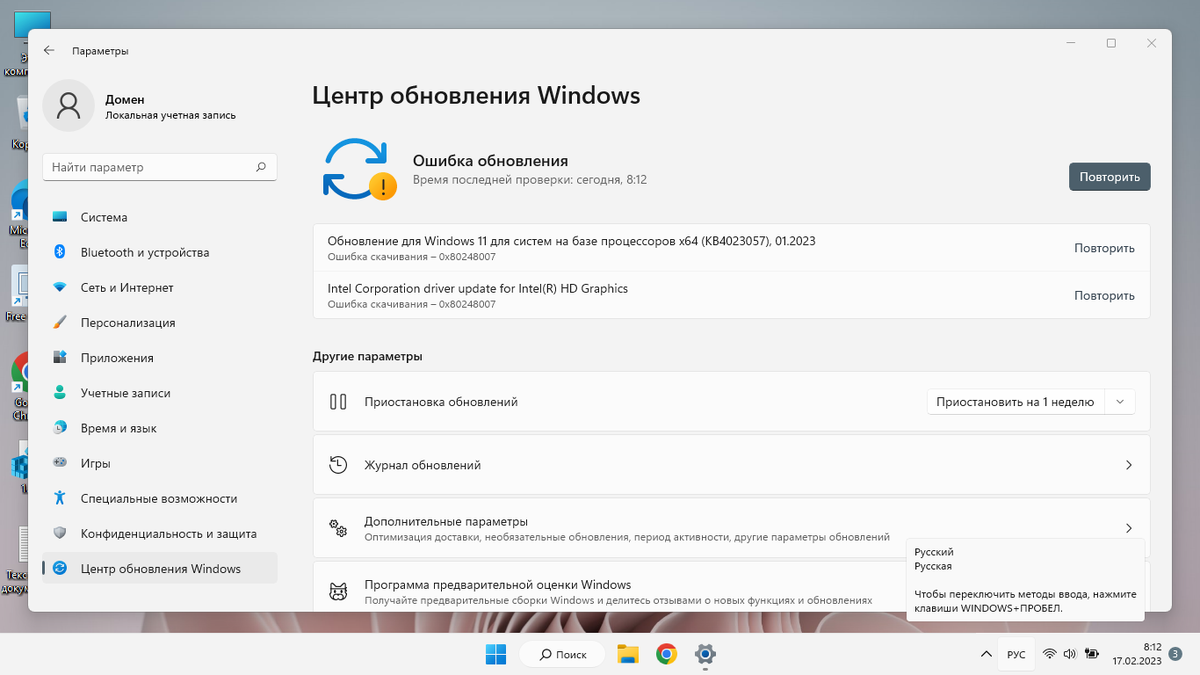
Task: Click the Система icon in sidebar
Action: coord(60,217)
